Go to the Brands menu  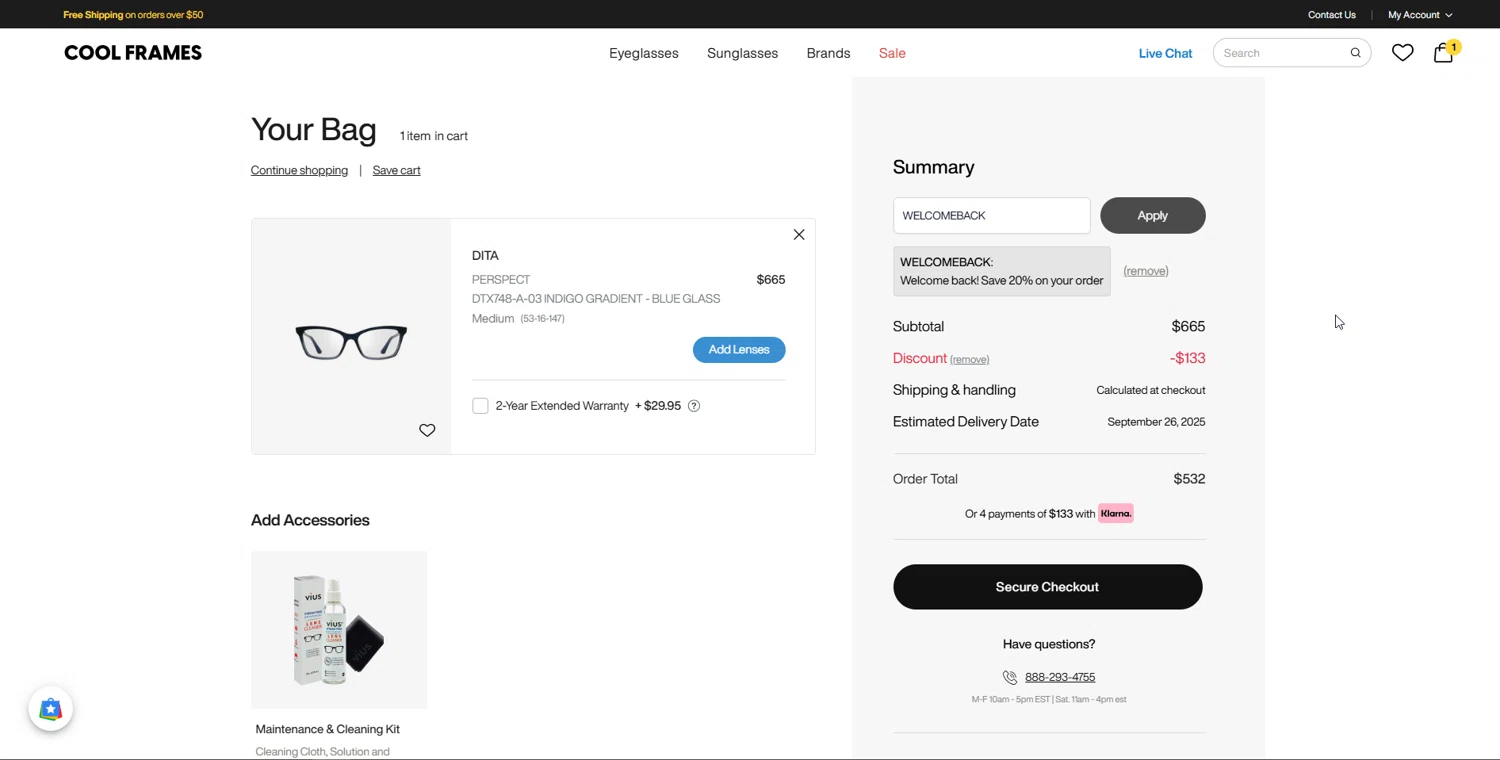coord(828,53)
